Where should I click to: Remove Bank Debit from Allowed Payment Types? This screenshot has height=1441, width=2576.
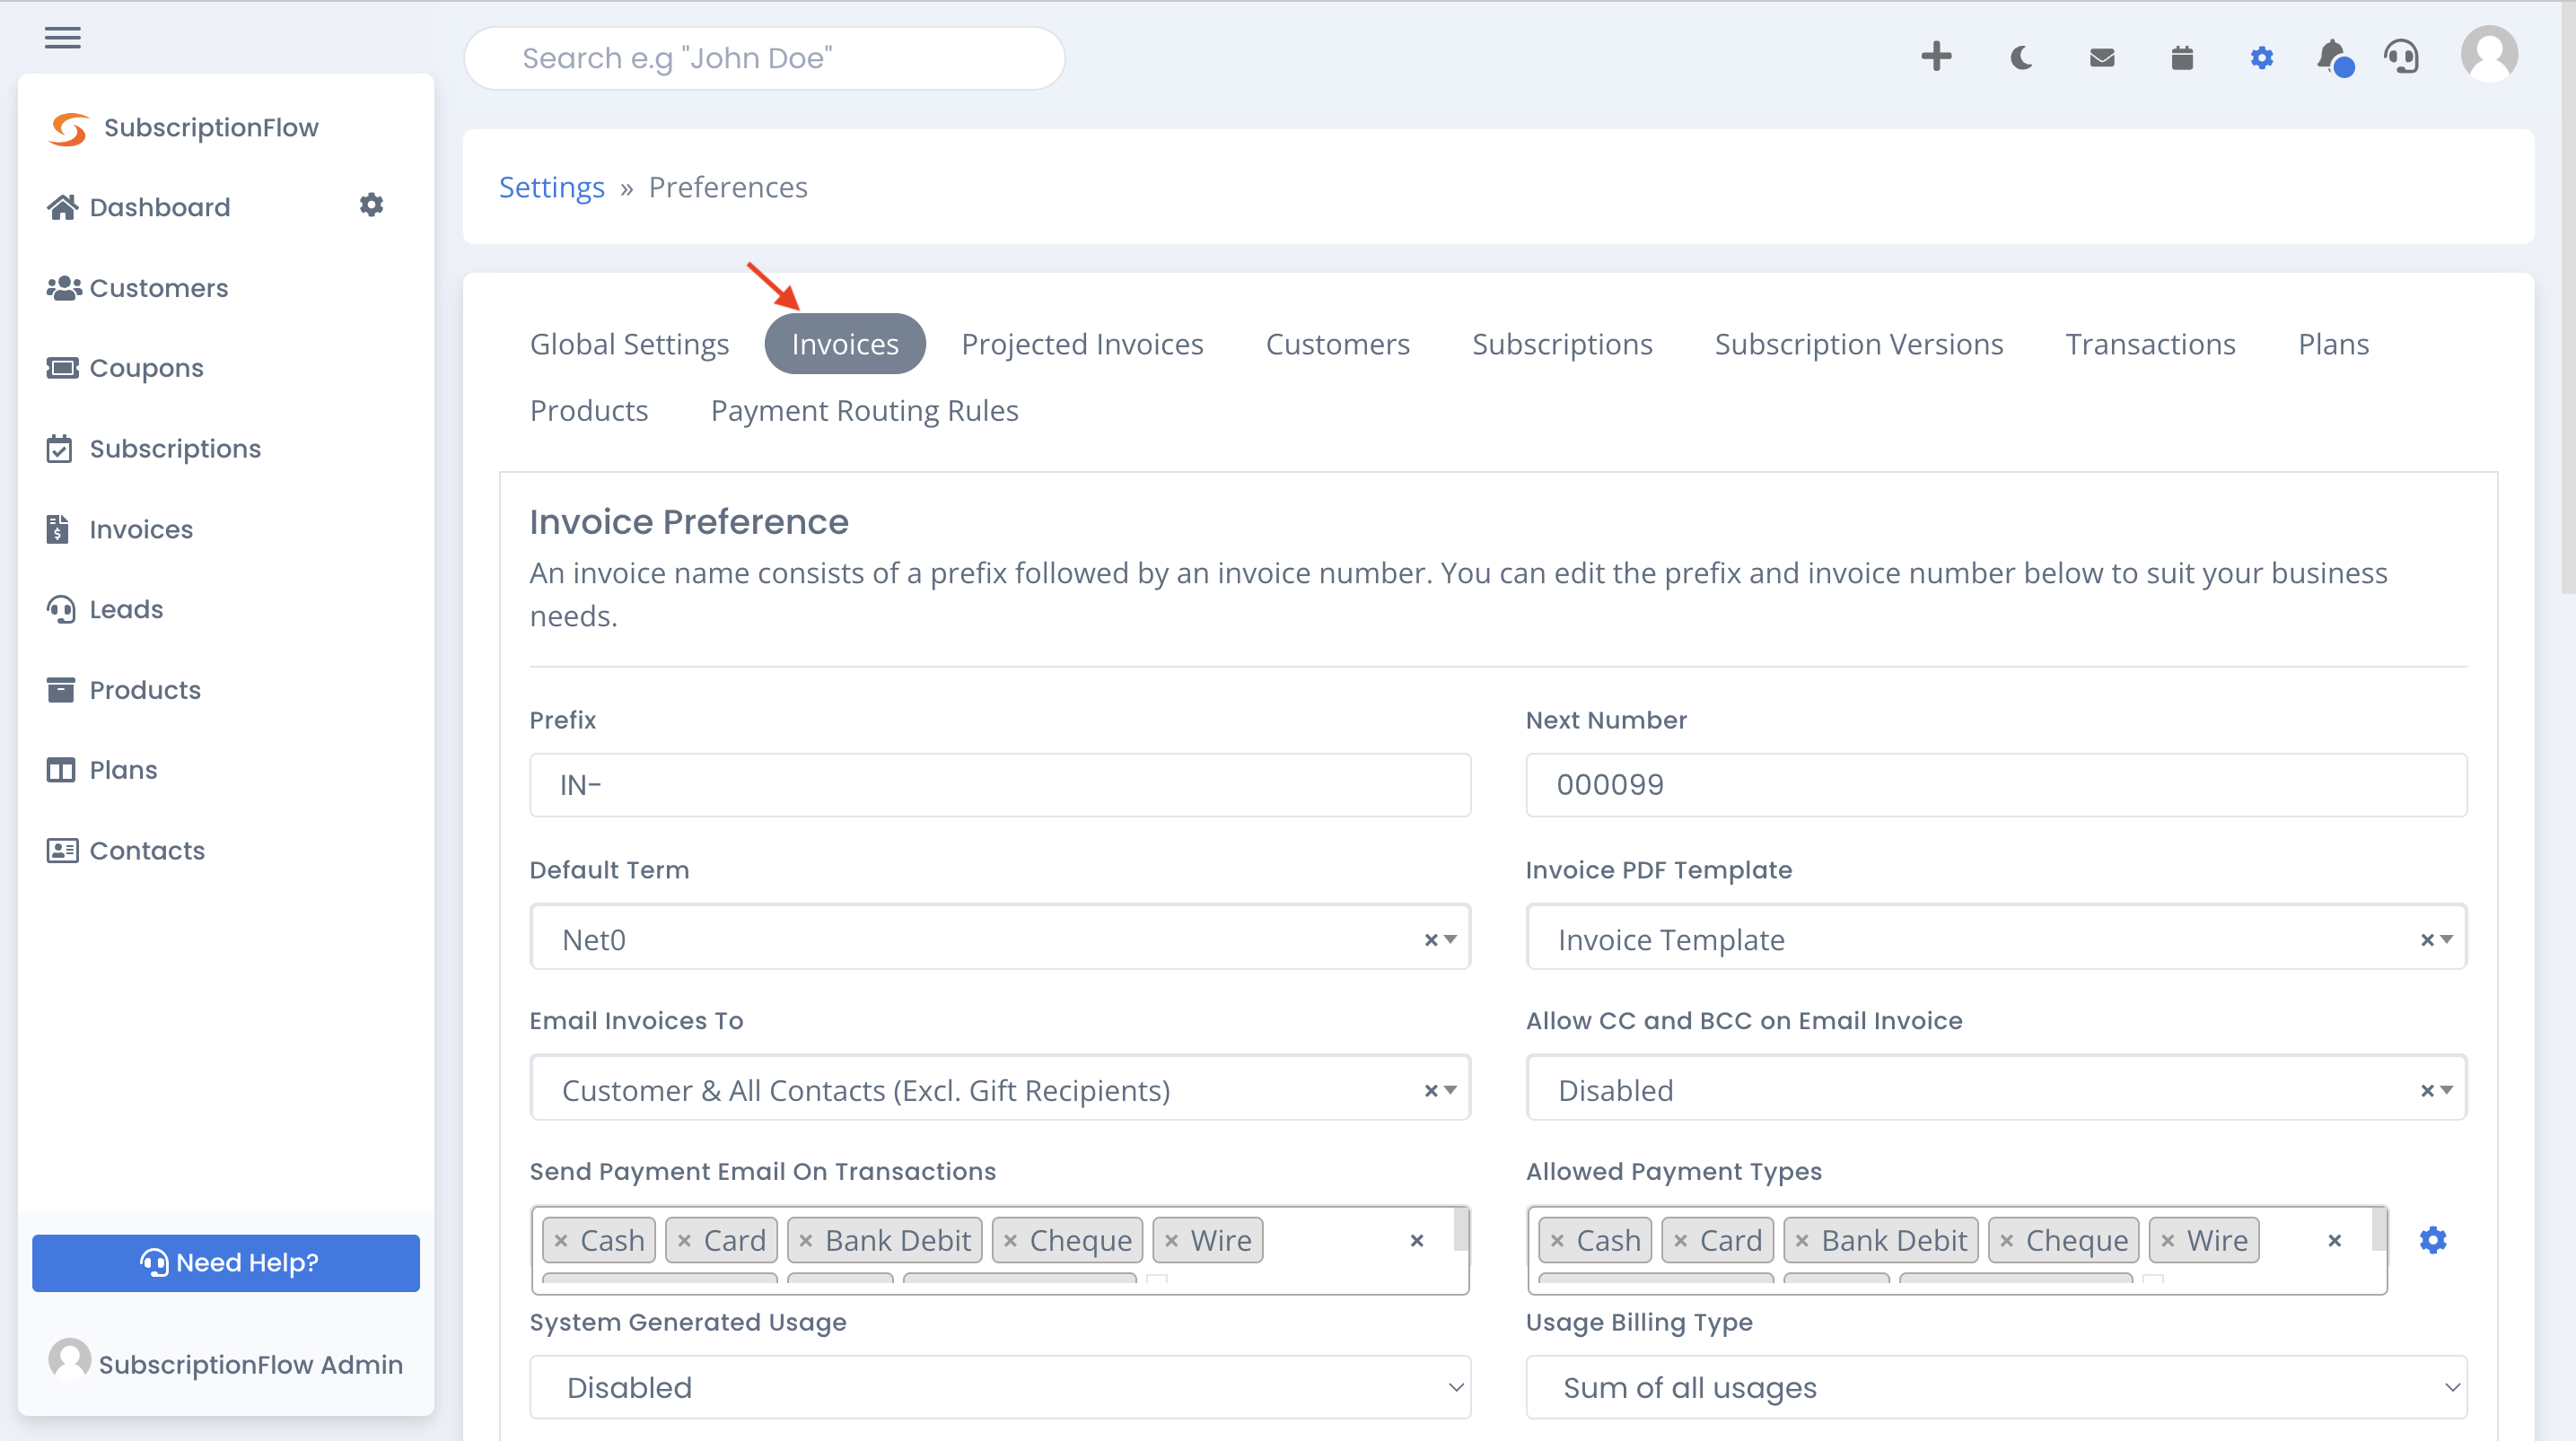tap(1802, 1241)
